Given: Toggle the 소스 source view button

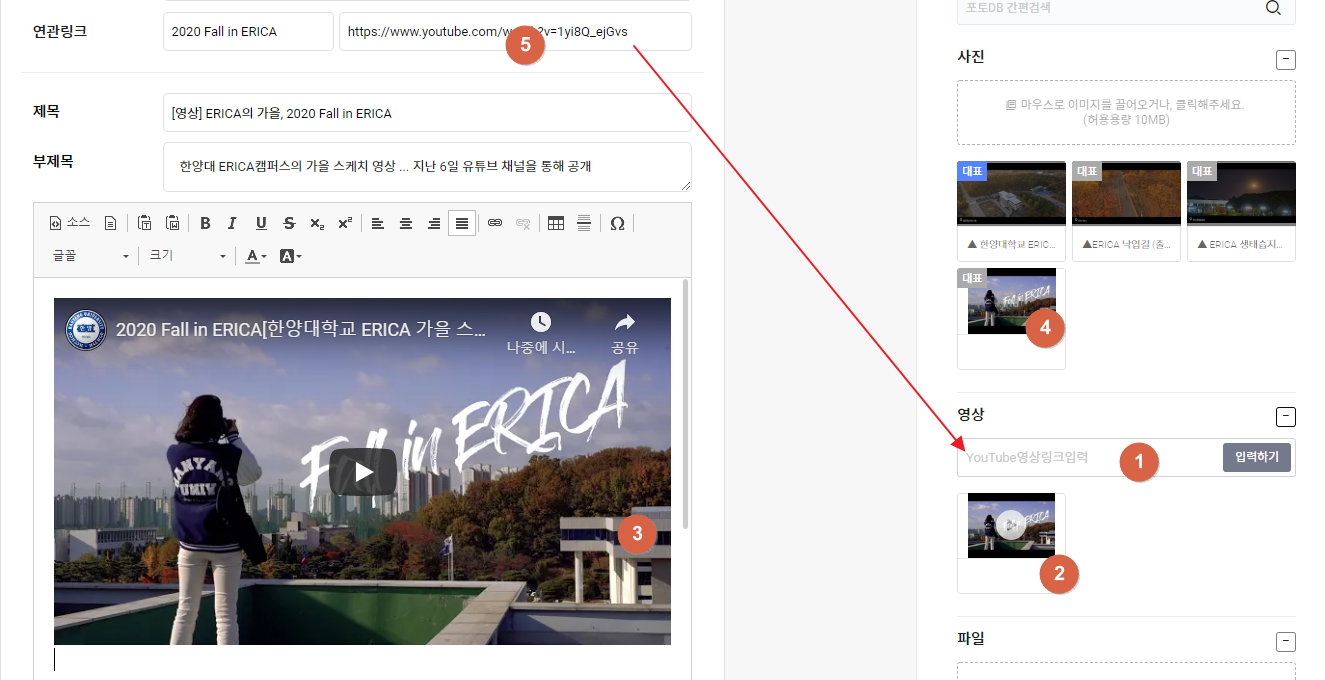Looking at the screenshot, I should click(70, 223).
